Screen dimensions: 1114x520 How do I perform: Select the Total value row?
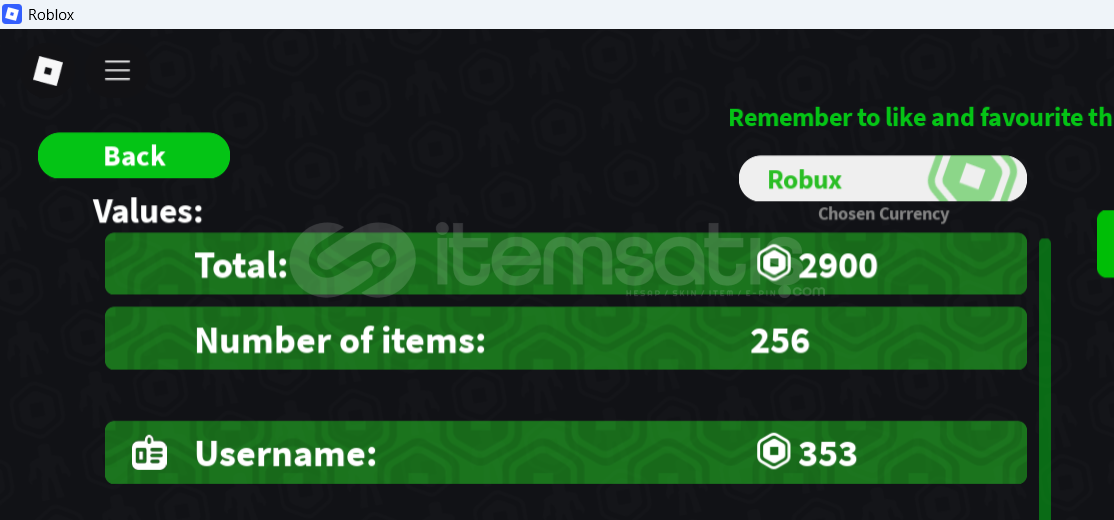[x=566, y=264]
